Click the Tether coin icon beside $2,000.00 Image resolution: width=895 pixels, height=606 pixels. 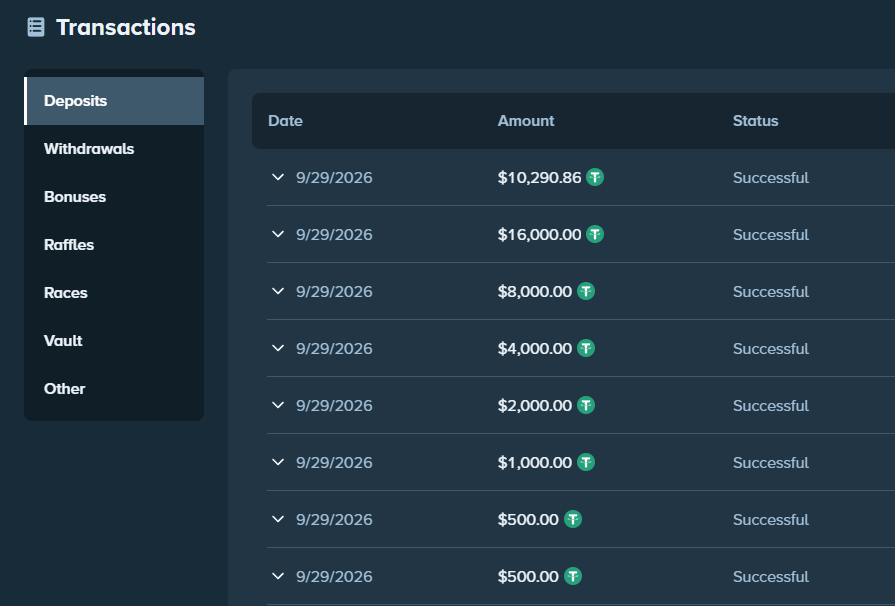point(586,406)
